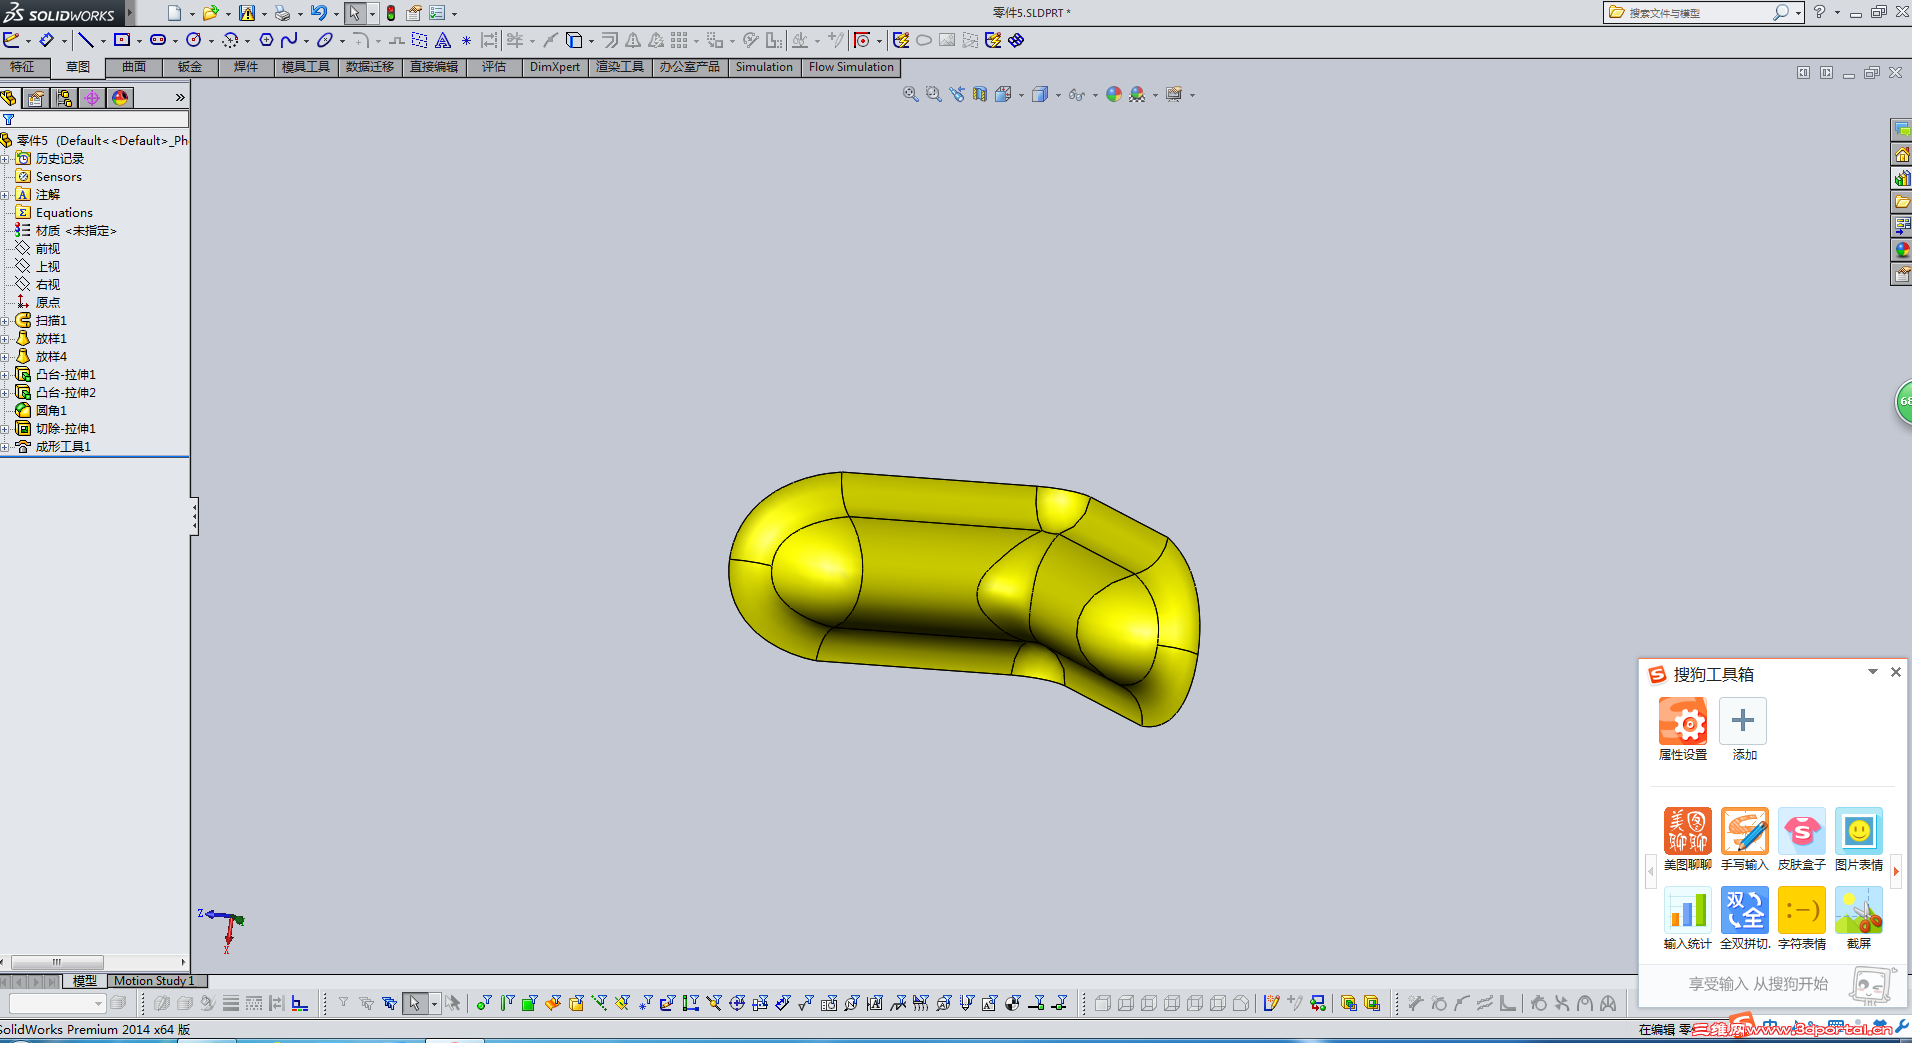Switch to the Simulation tab
Image resolution: width=1912 pixels, height=1043 pixels.
764,67
